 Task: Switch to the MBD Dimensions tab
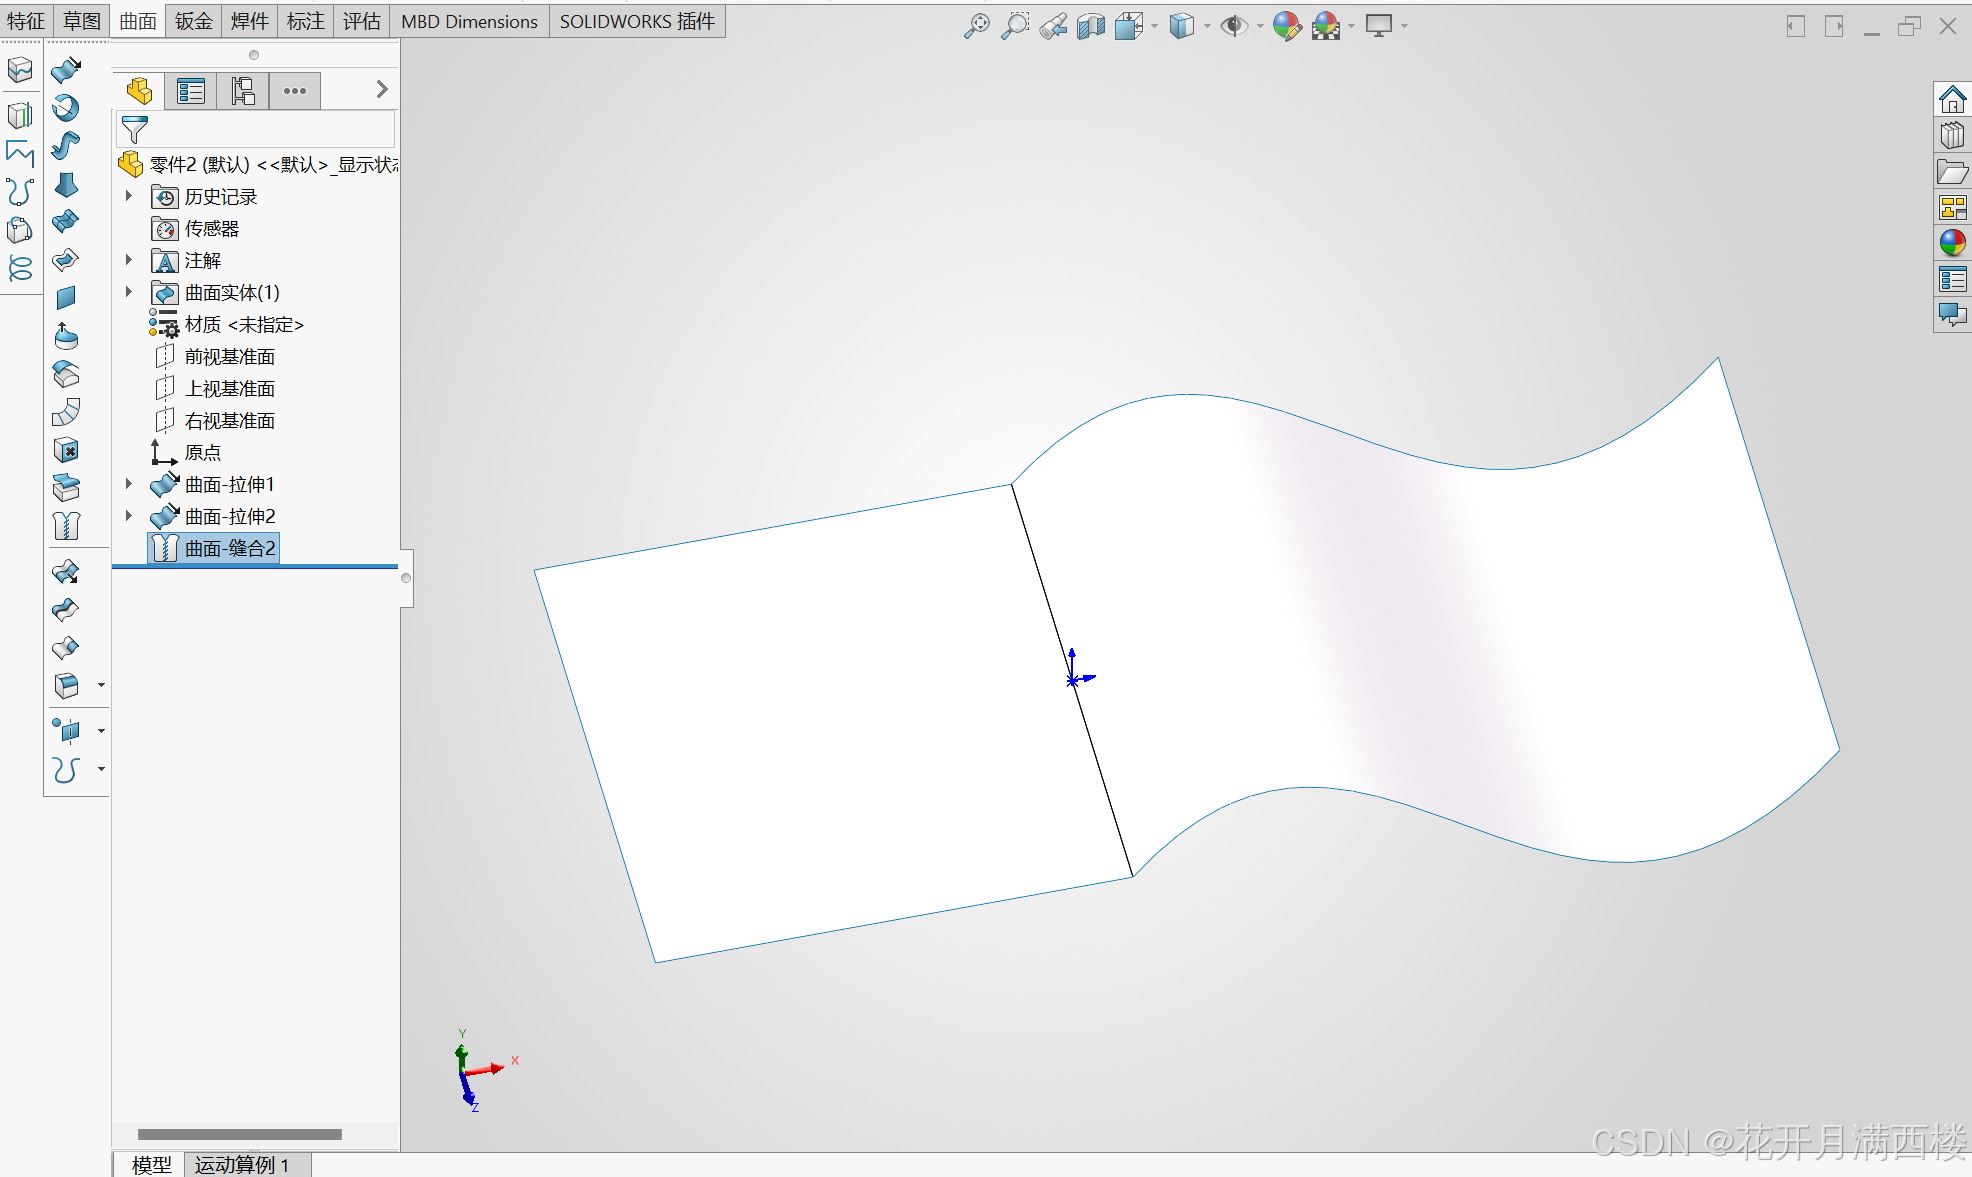click(x=469, y=21)
